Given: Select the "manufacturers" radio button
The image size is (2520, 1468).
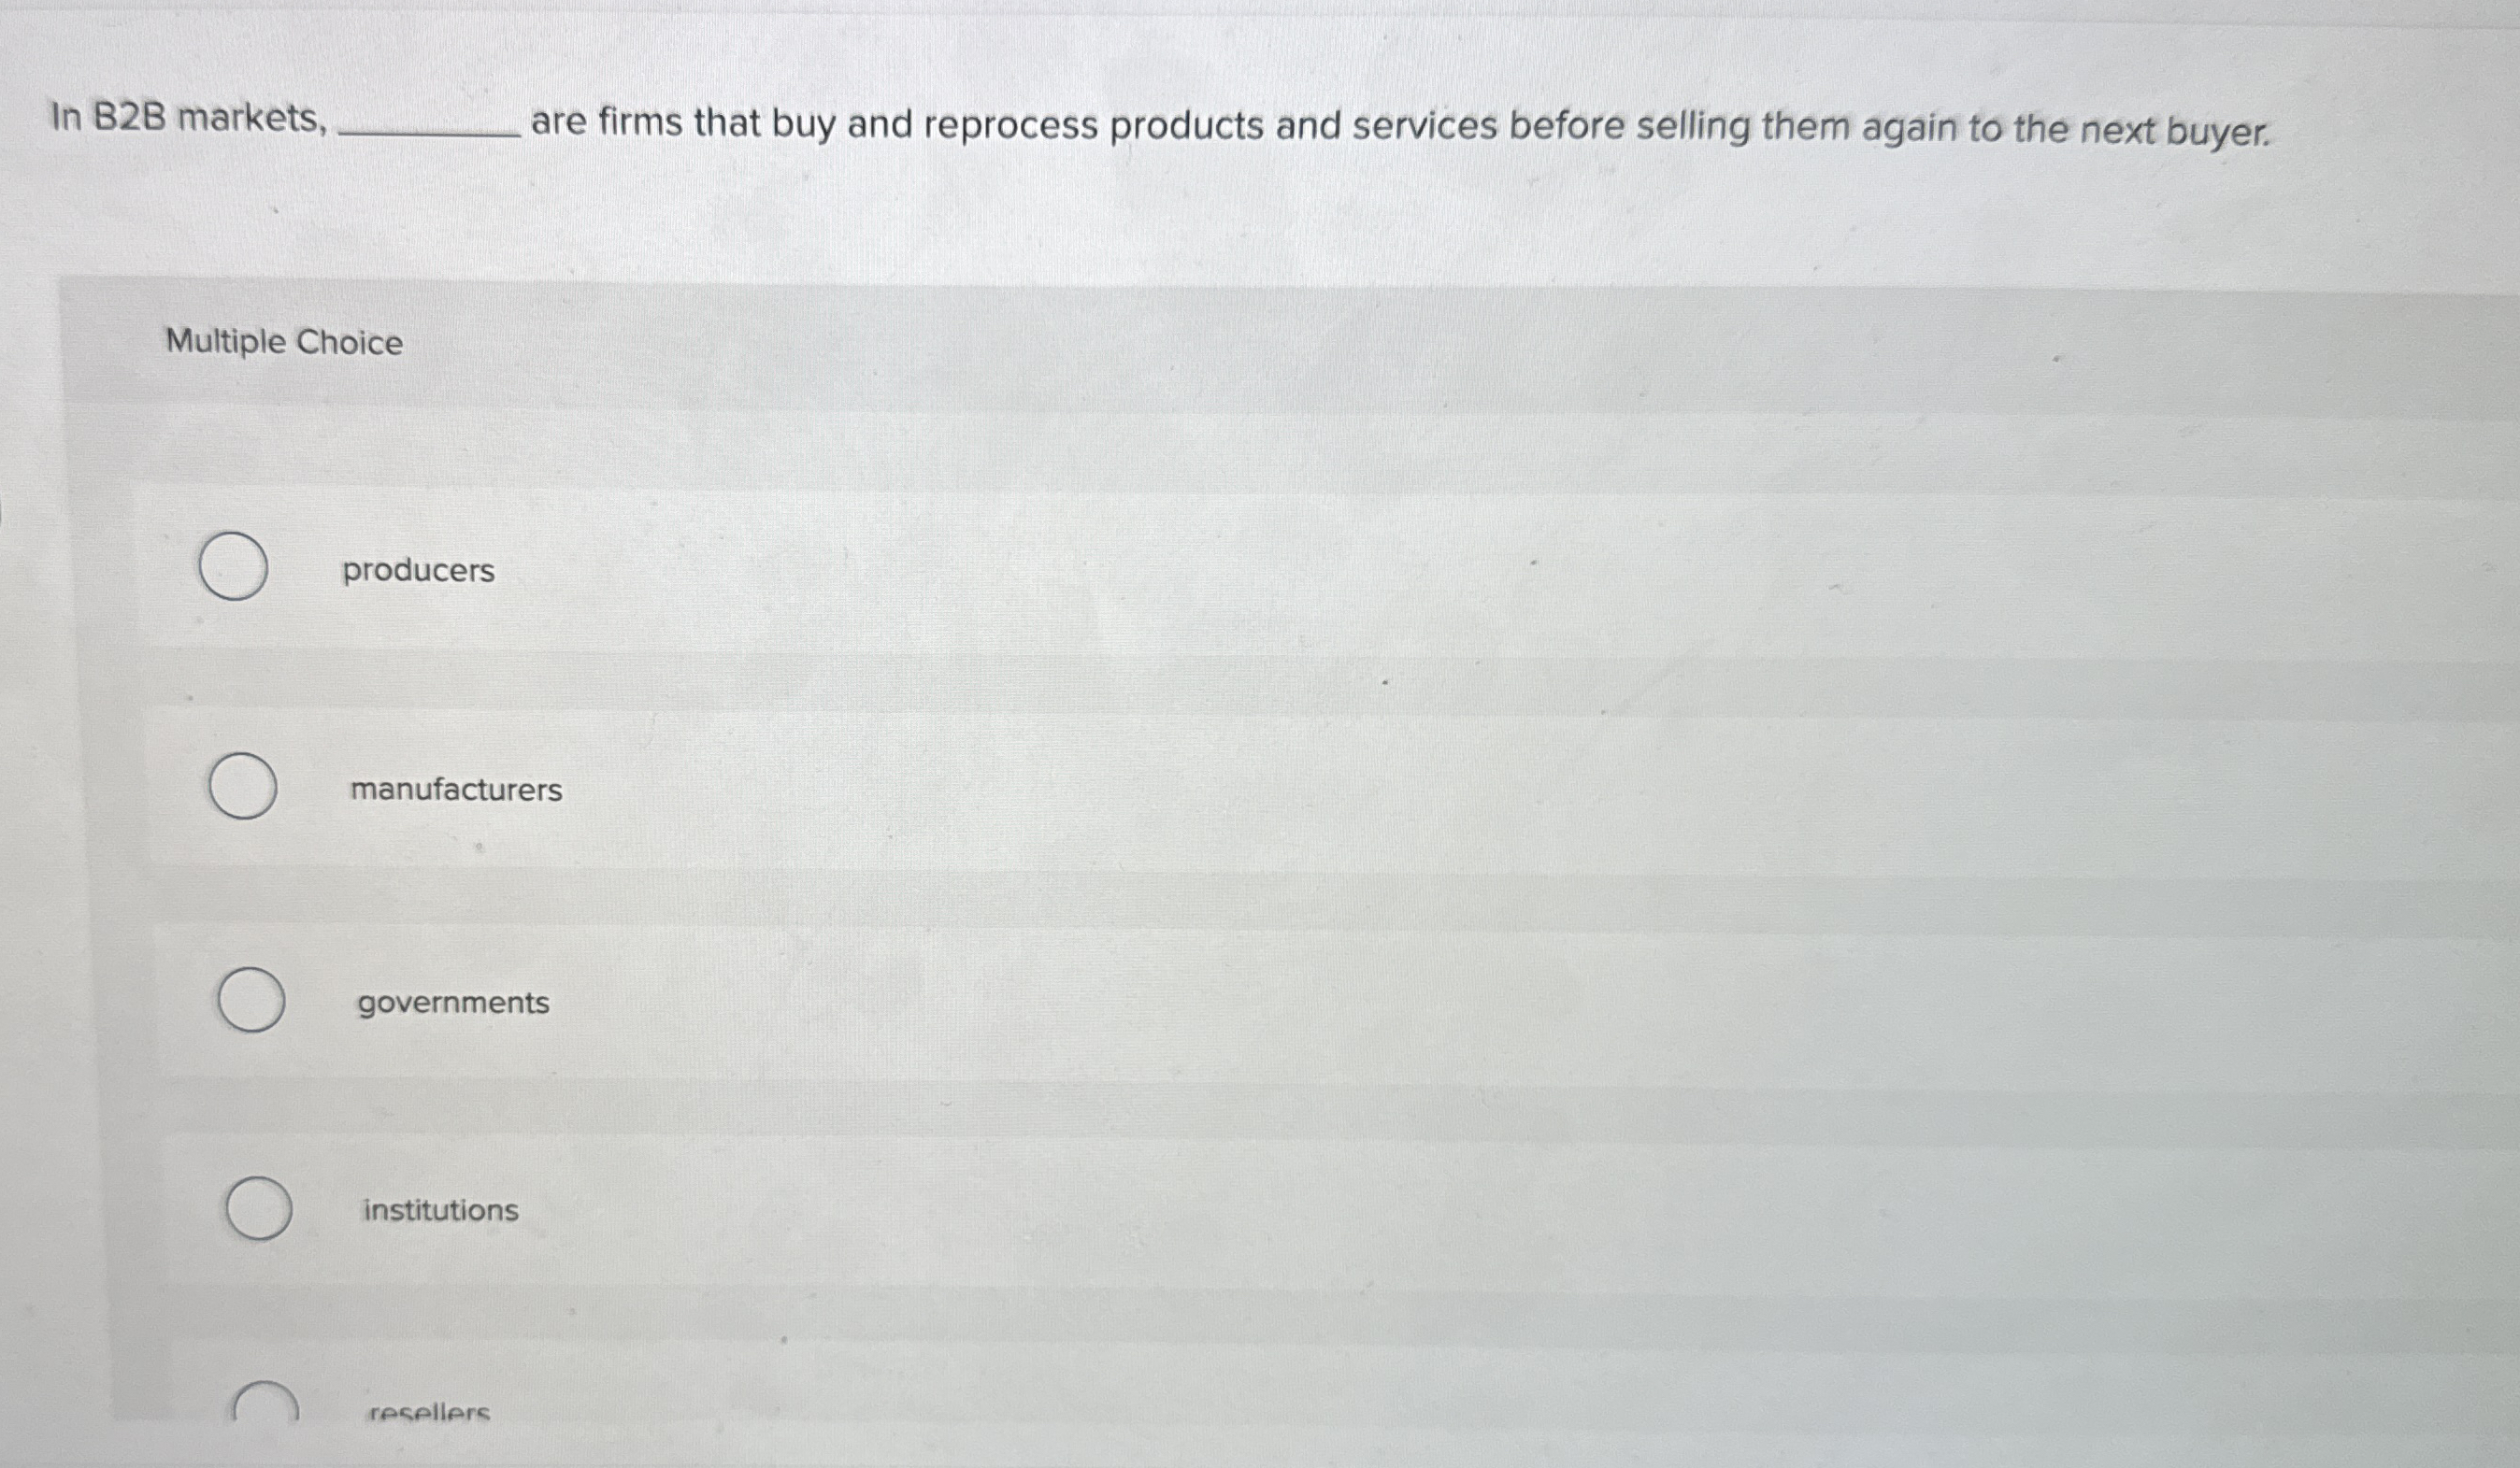Looking at the screenshot, I should point(243,786).
